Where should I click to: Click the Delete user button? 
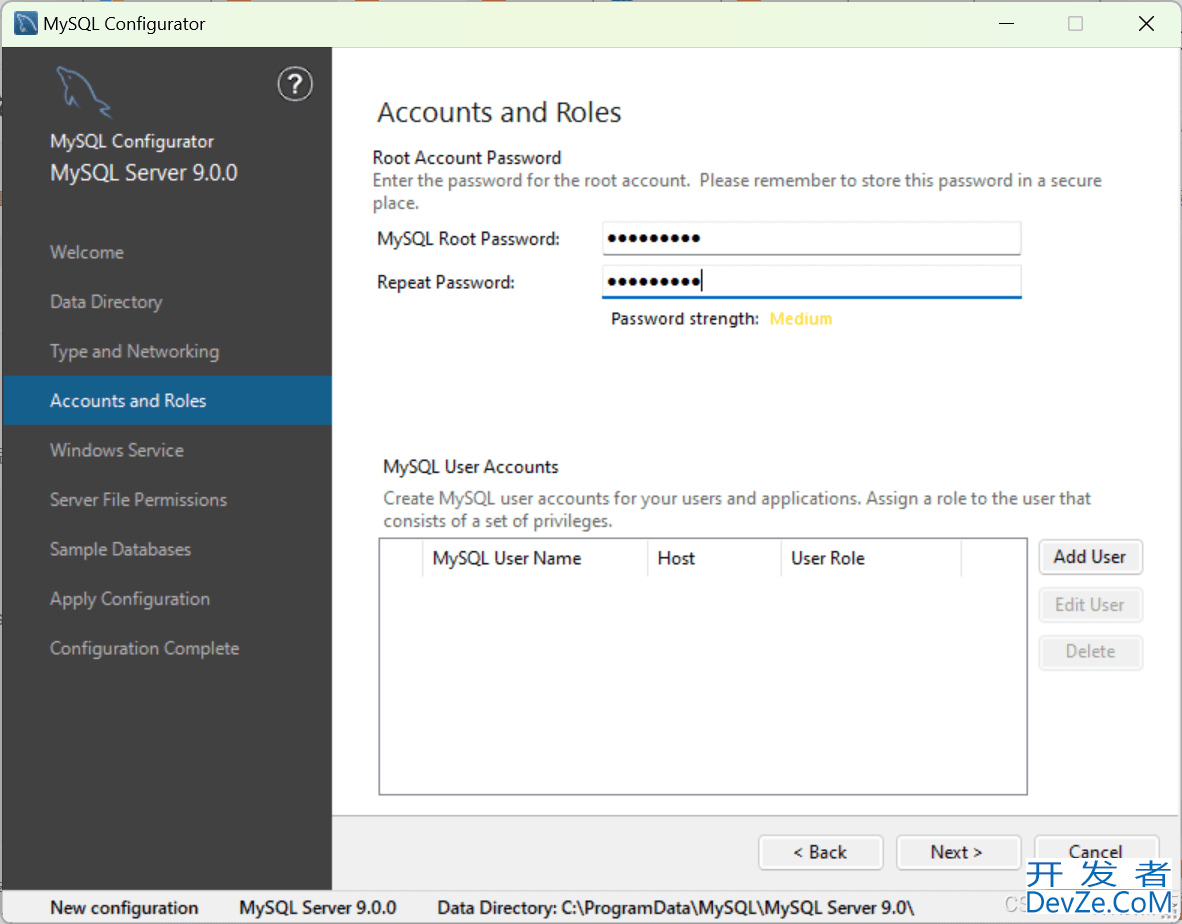(1090, 651)
